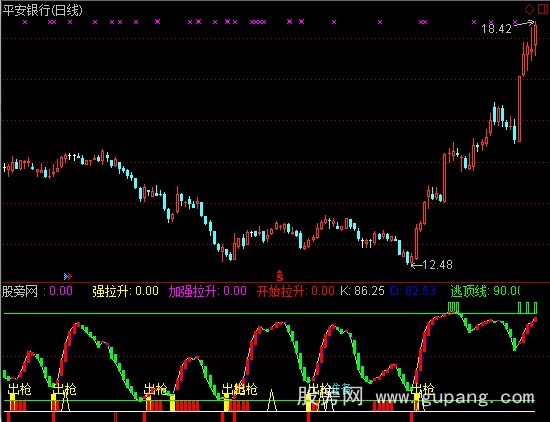Click the 开始拉升: 0.00 indicator value
Viewport: 550px width, 422px height.
(x=295, y=291)
